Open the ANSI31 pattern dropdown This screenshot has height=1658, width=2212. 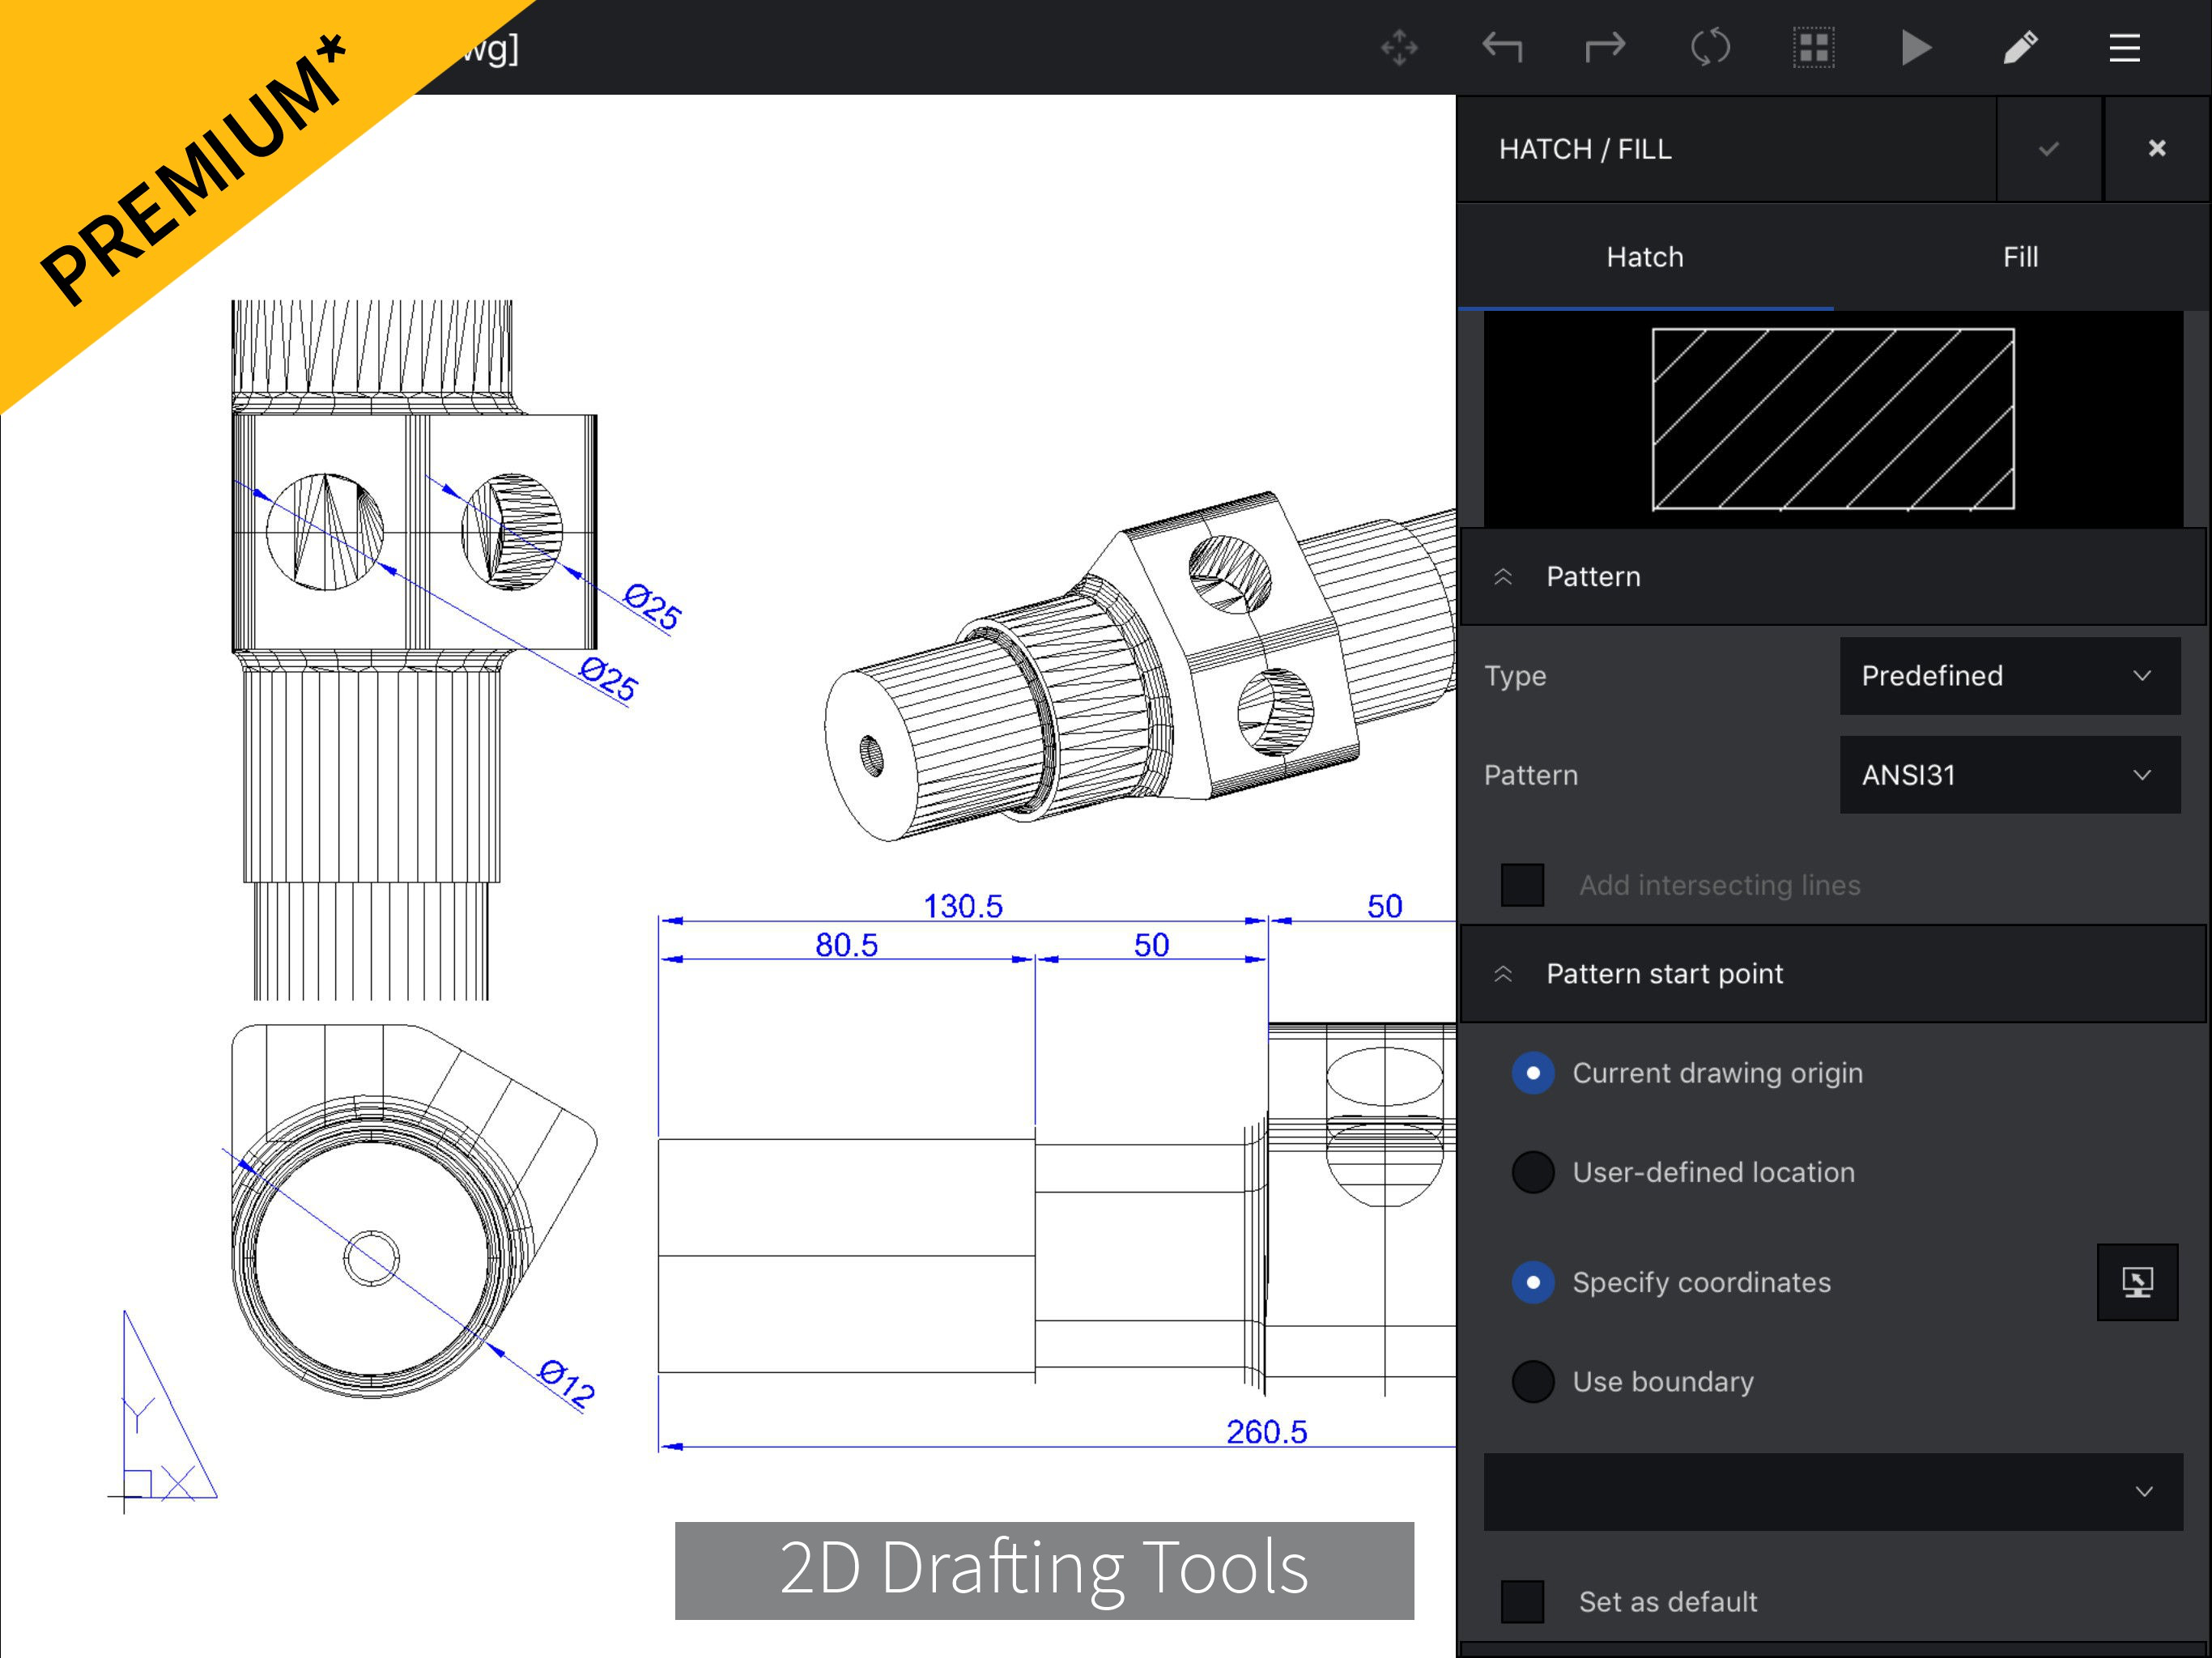click(x=2009, y=775)
